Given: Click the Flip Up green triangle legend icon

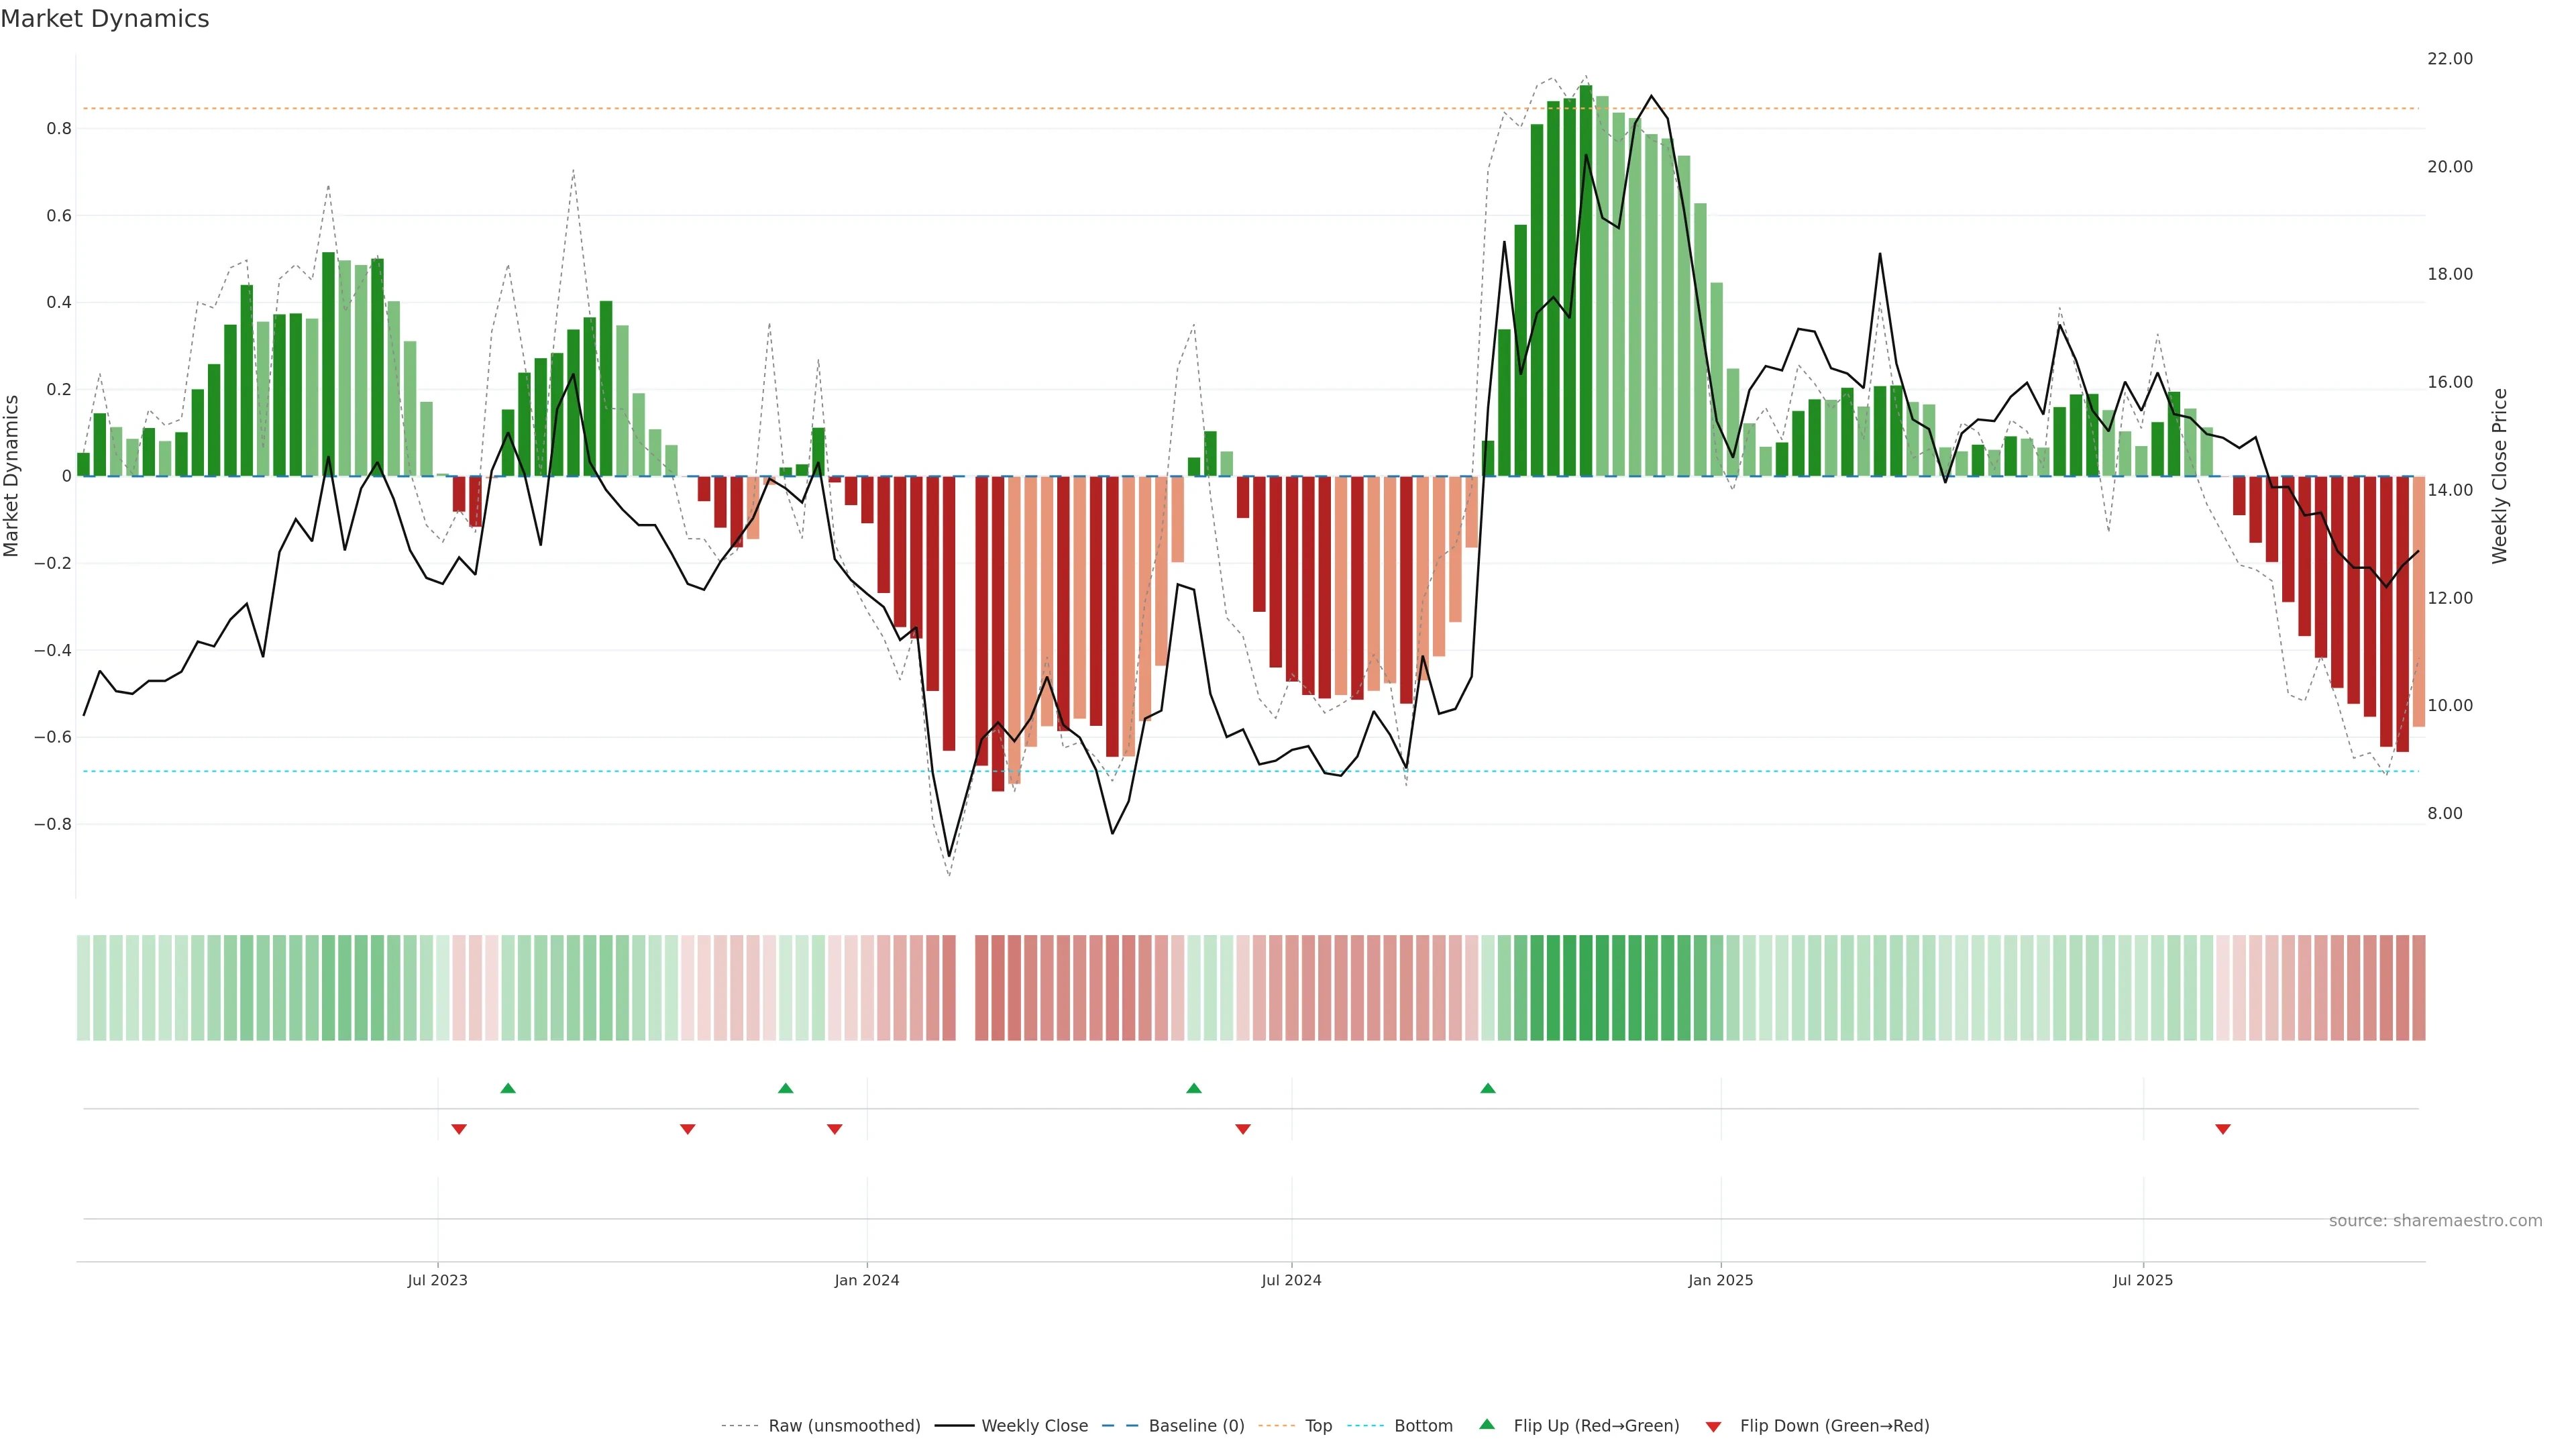Looking at the screenshot, I should pos(1487,1424).
